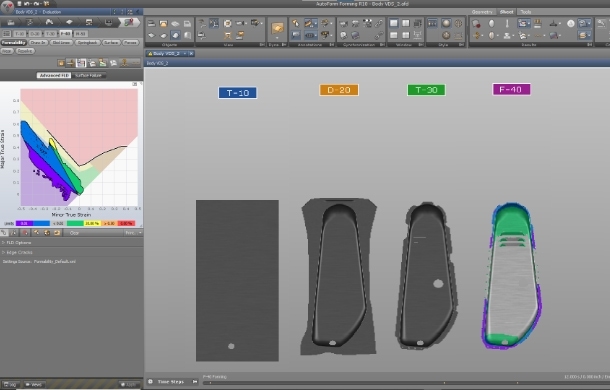
Task: Toggle the speech bubble annotation icon
Action: 296,35
